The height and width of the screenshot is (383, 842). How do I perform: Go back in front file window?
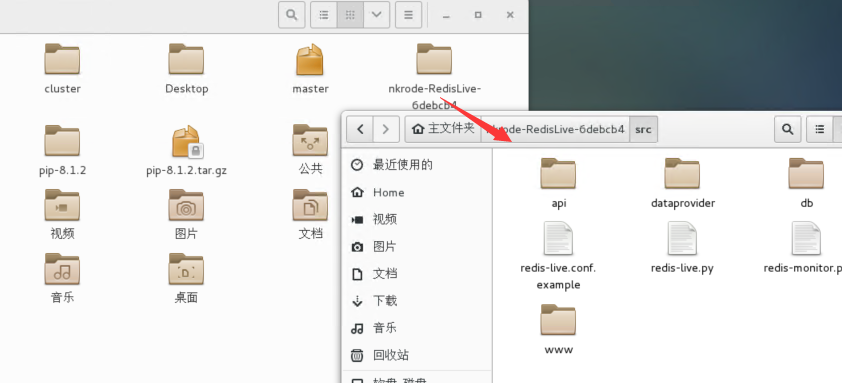[360, 129]
